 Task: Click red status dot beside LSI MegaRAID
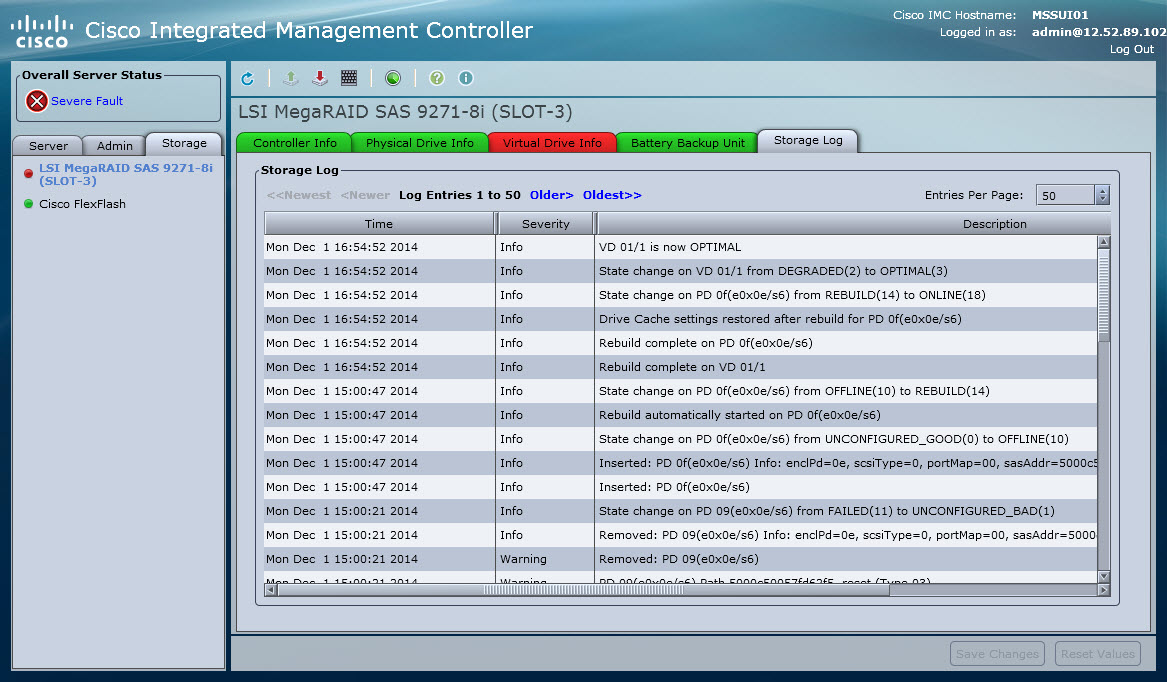[28, 173]
